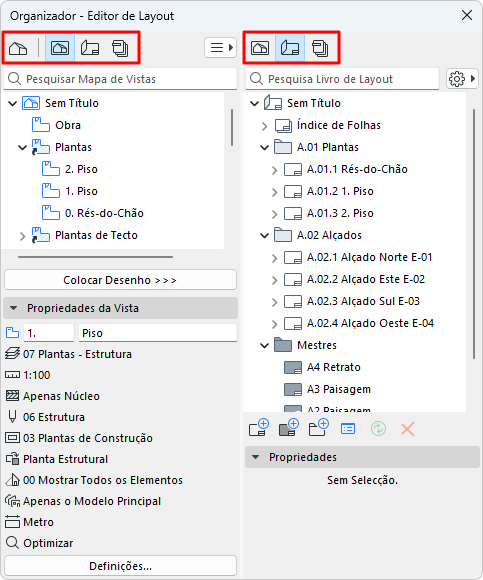Click the layer combination icon for 07 Plantas - Estrutura
This screenshot has width=483, height=580.
coord(12,354)
